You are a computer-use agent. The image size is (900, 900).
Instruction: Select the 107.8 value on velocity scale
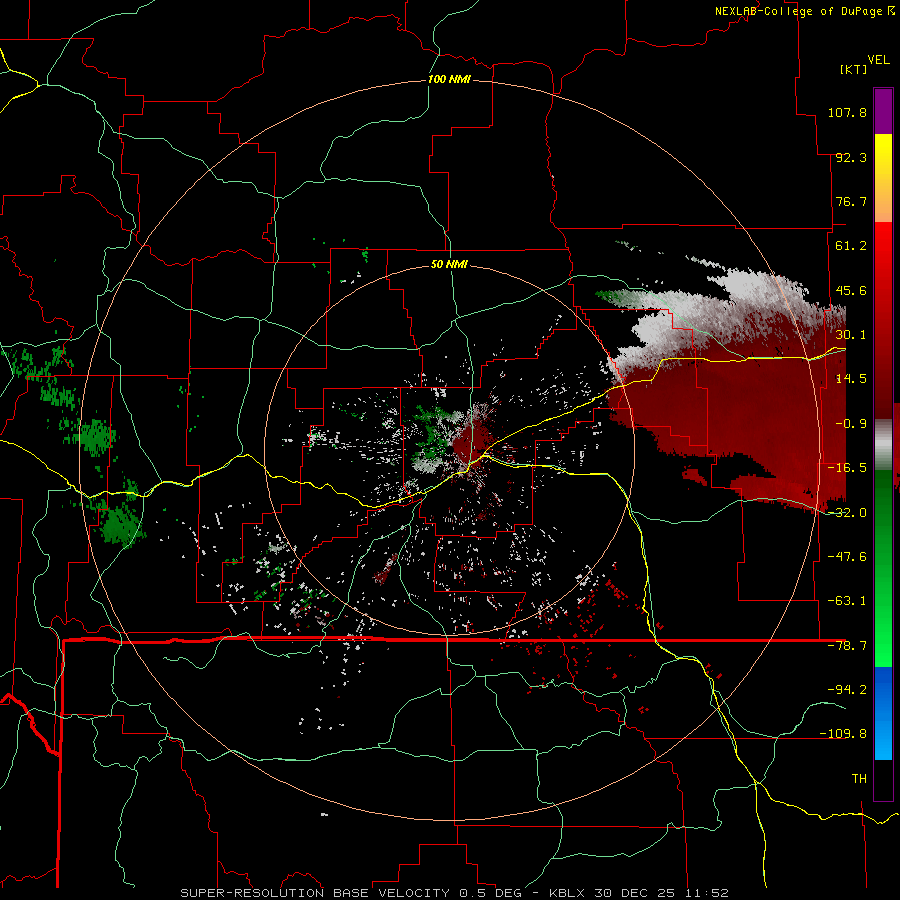(847, 112)
